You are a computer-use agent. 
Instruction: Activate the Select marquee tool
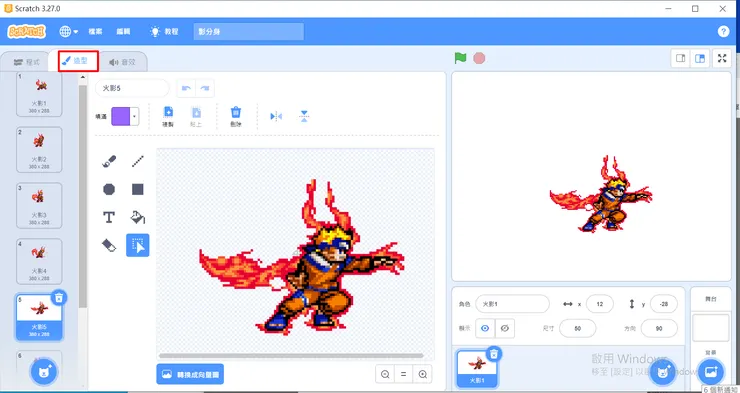pos(137,245)
